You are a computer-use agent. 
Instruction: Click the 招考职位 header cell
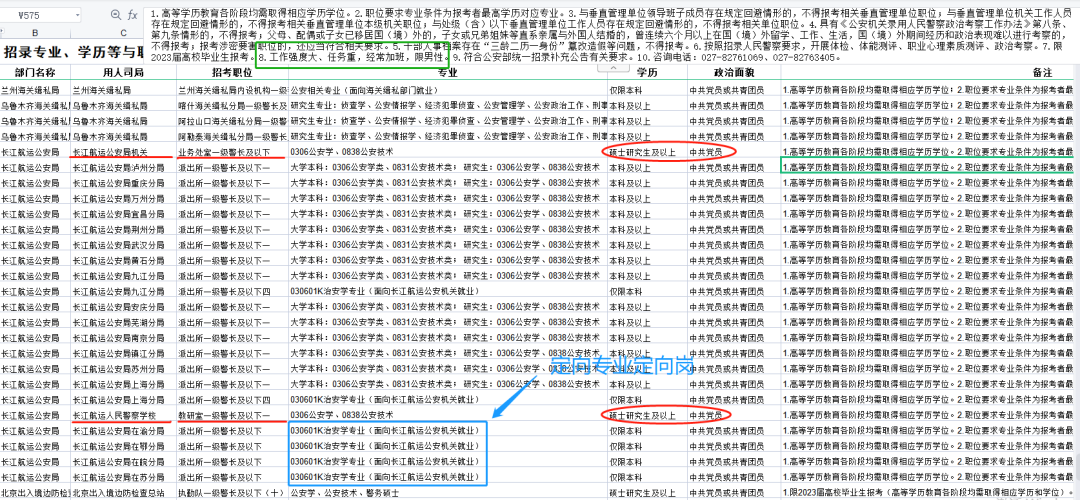coord(232,72)
